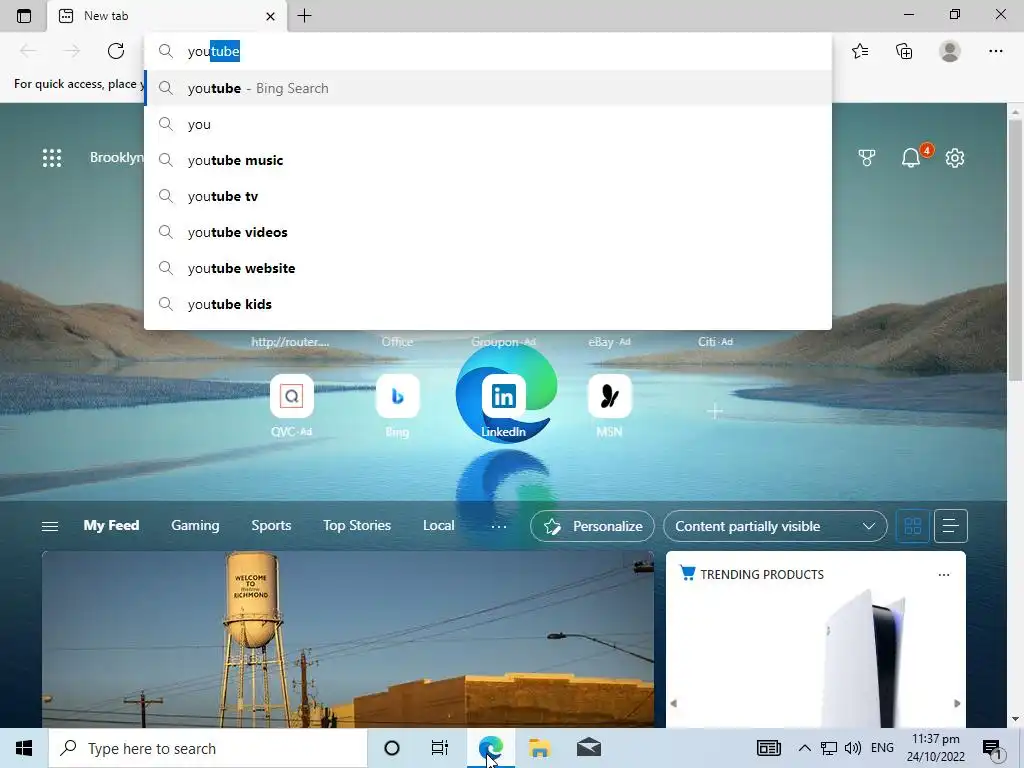Image resolution: width=1024 pixels, height=768 pixels.
Task: Open network status tray icon
Action: (x=829, y=748)
